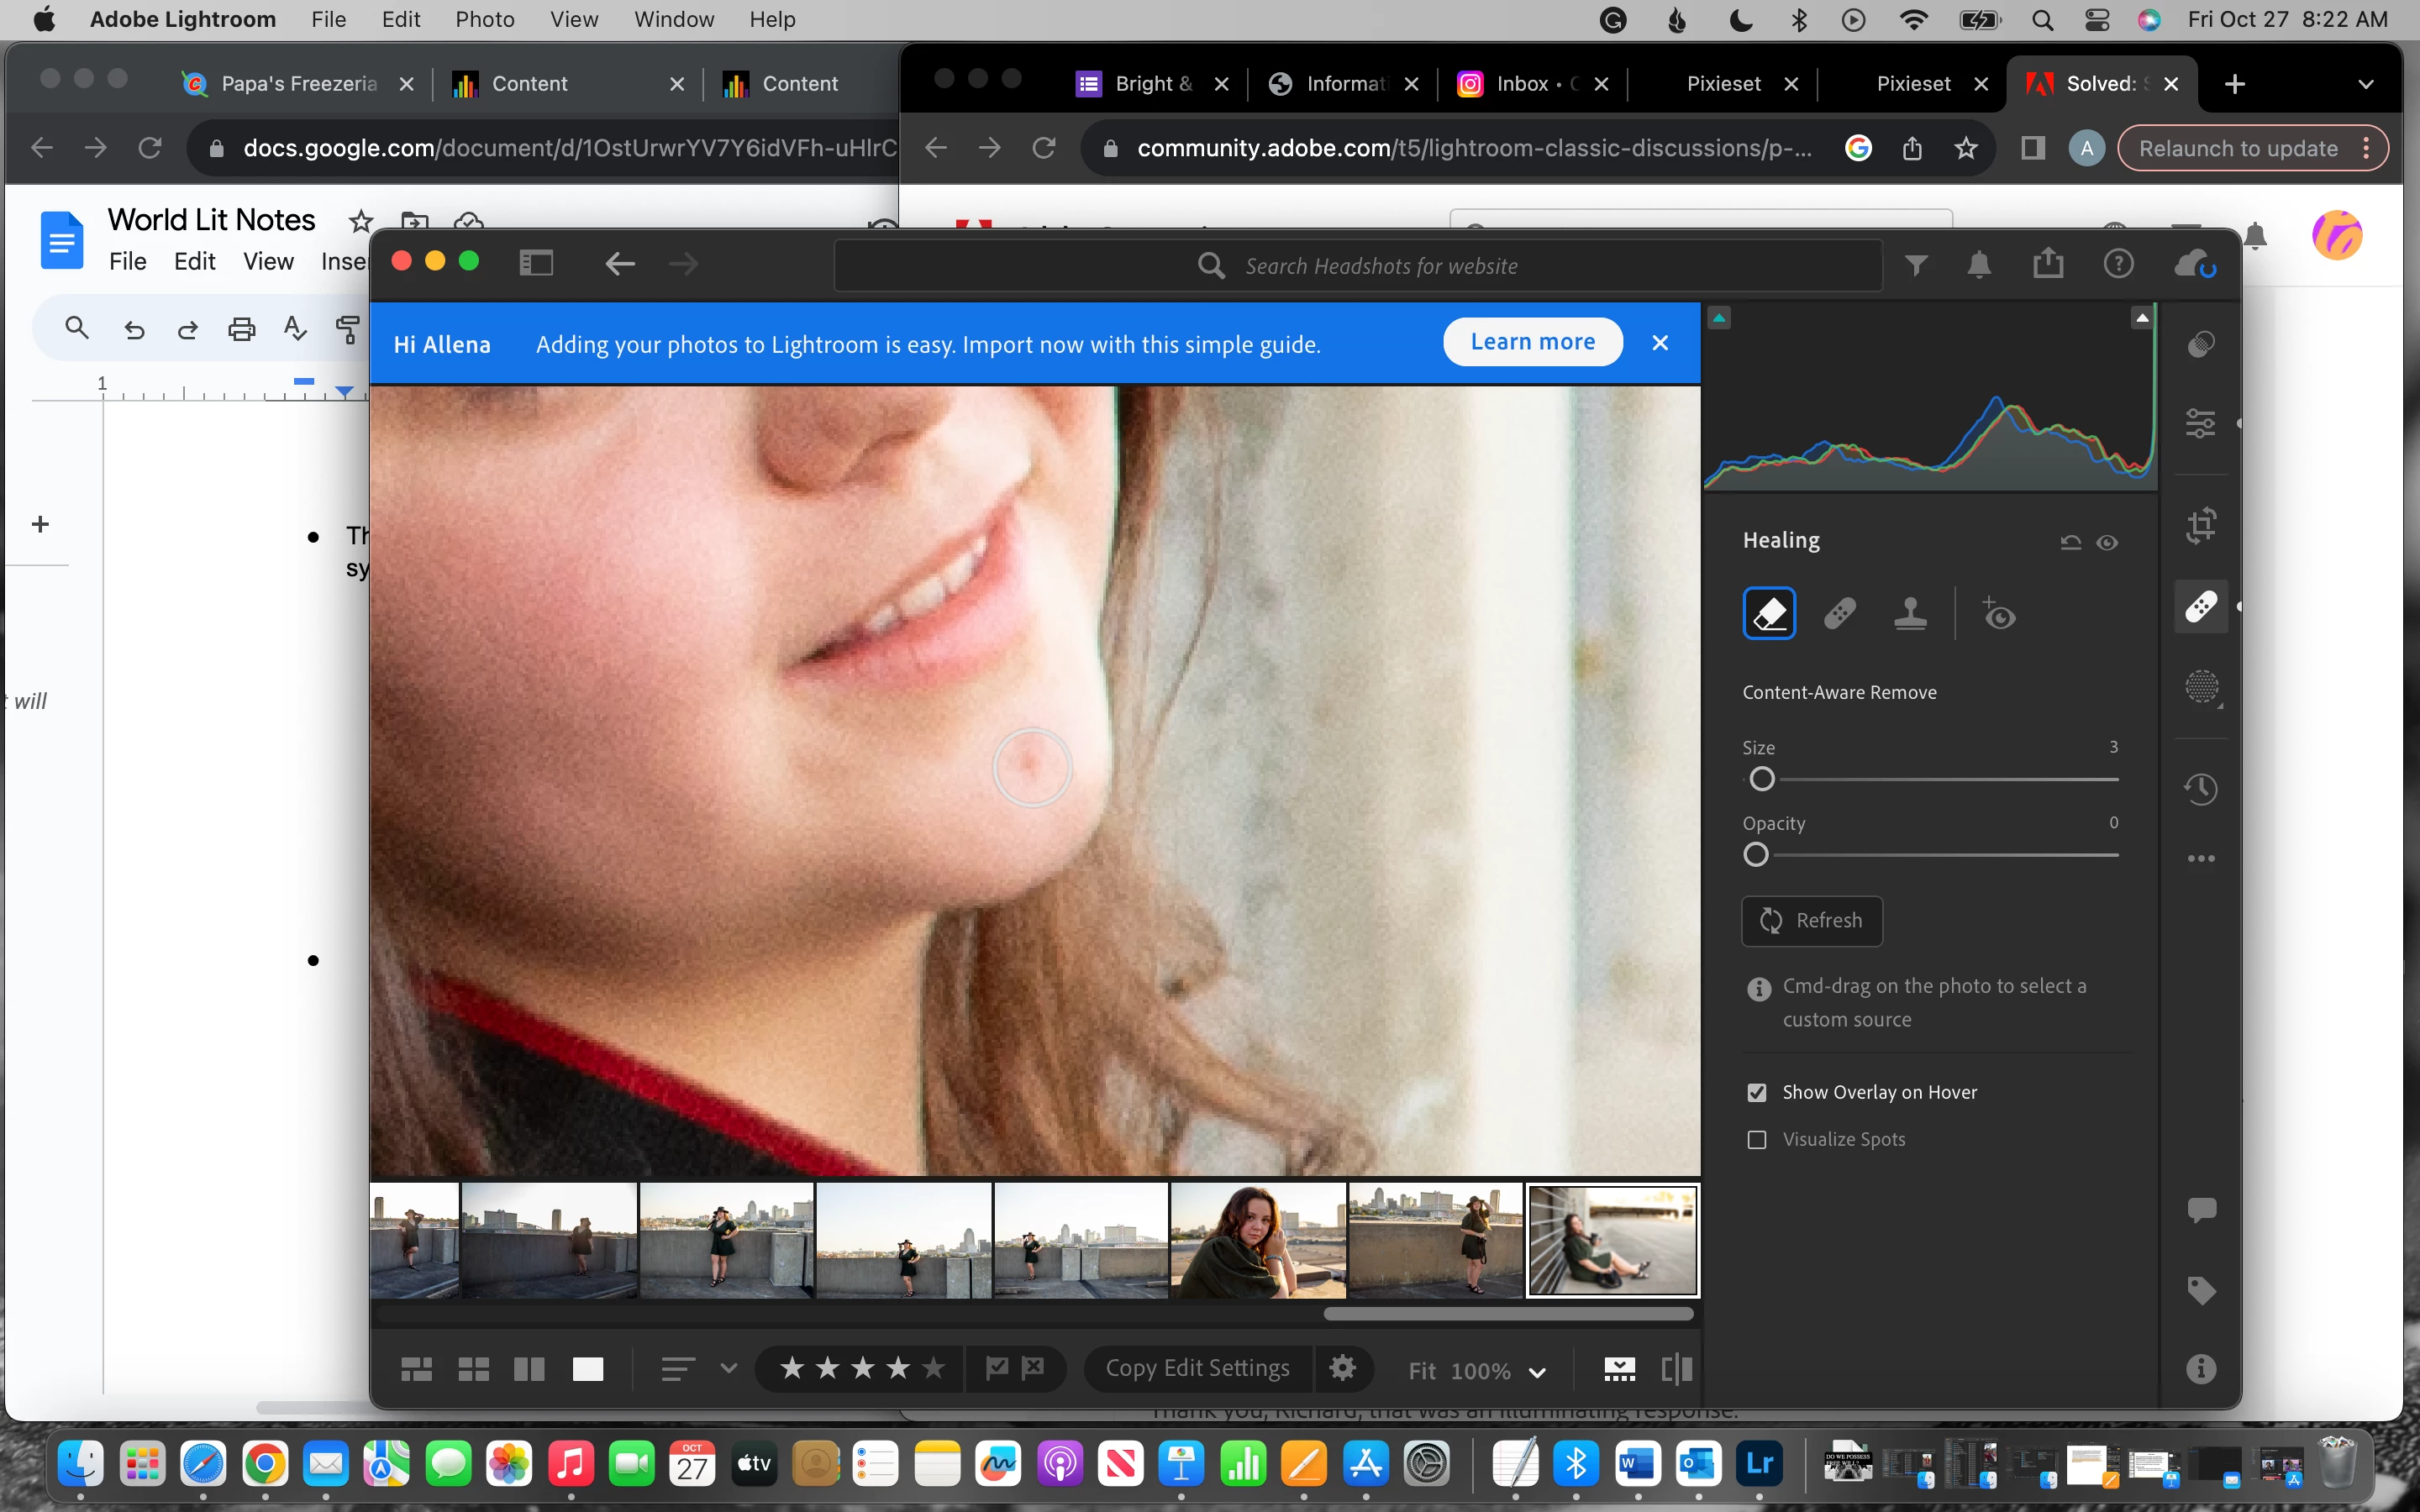Image resolution: width=2420 pixels, height=1512 pixels.
Task: Select the Content-Aware Remove eraser tool
Action: coord(1769,613)
